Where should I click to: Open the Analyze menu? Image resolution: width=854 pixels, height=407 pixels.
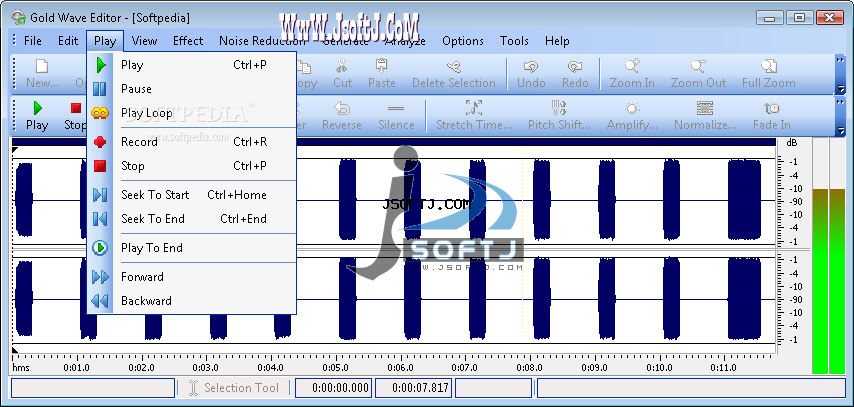[x=405, y=41]
